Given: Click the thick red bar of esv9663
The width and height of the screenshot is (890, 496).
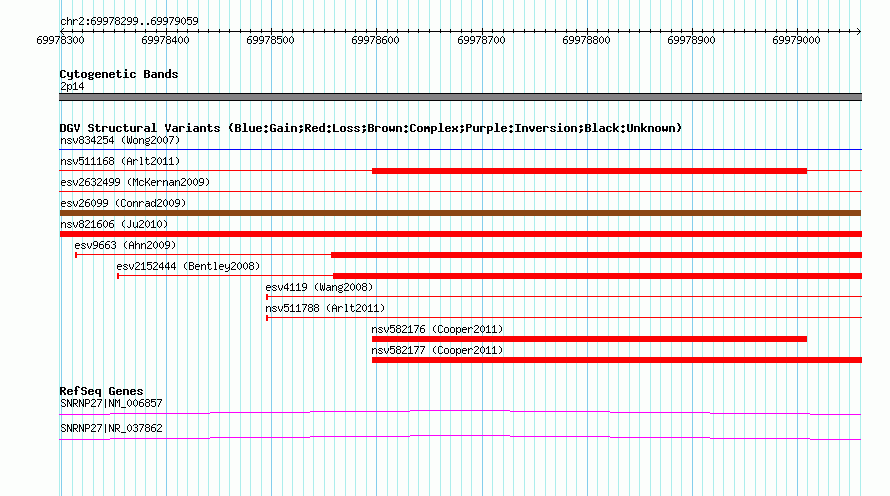Looking at the screenshot, I should (597, 255).
